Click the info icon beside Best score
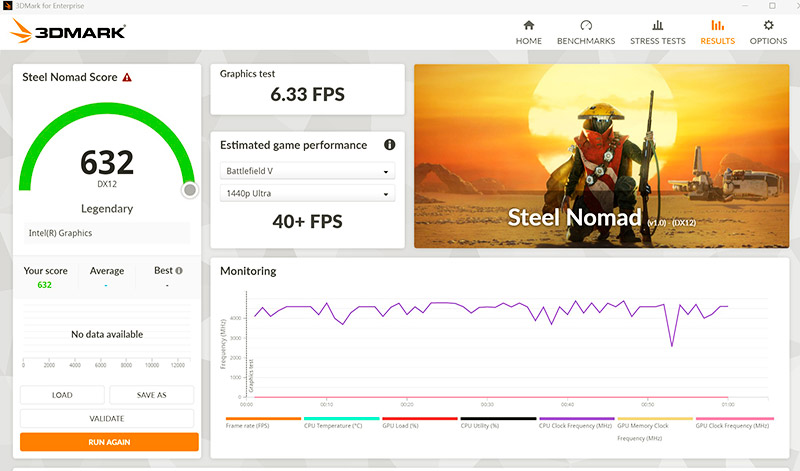This screenshot has width=800, height=471. (179, 271)
